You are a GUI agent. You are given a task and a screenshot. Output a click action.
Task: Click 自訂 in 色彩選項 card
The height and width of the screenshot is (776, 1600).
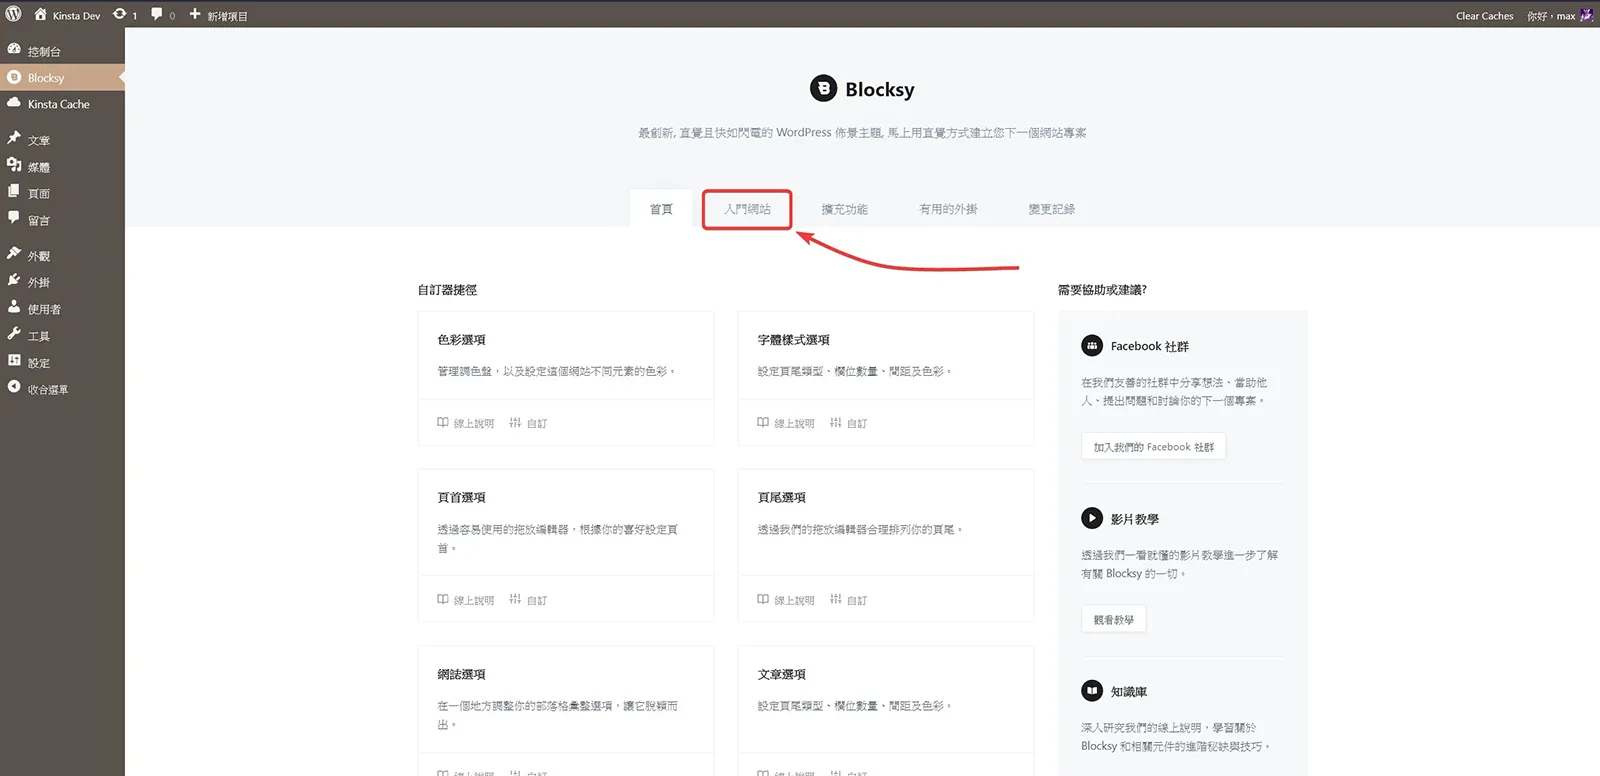point(528,423)
